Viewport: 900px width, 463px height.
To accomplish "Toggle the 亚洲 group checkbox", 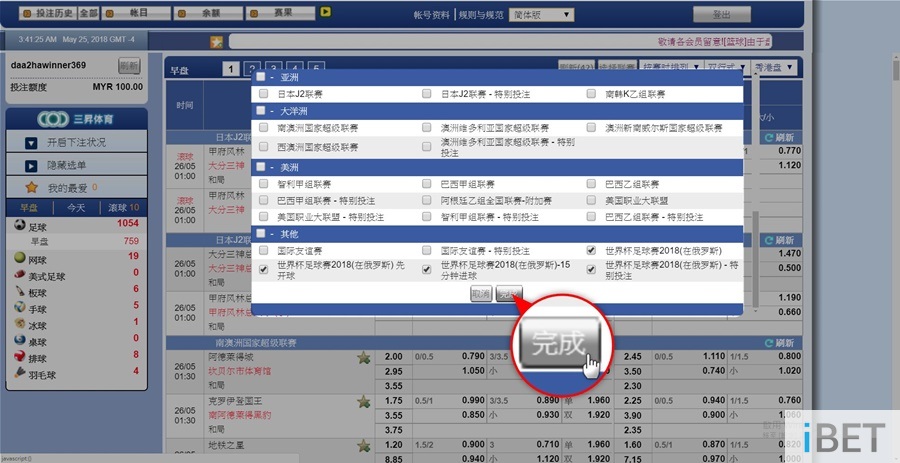I will coord(261,77).
